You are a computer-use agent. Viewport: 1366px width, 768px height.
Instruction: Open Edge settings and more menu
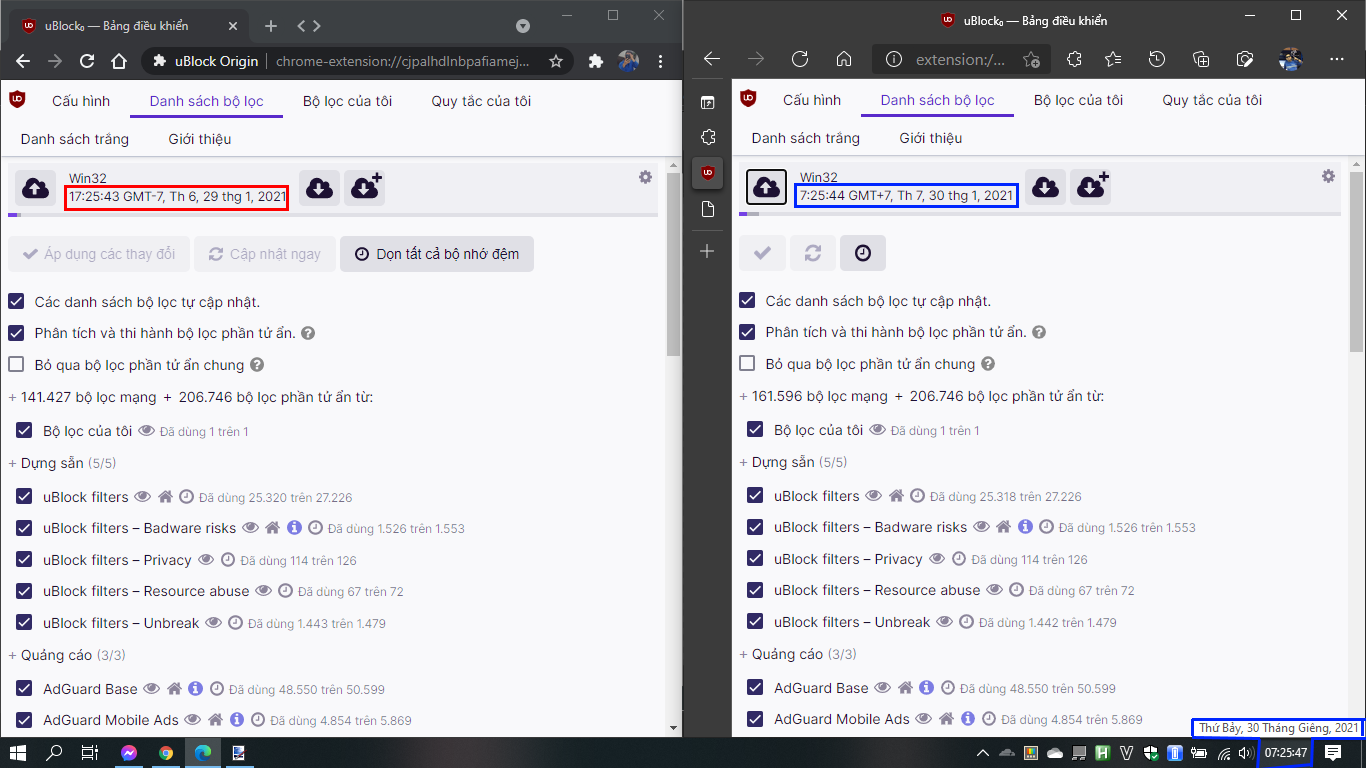click(x=1336, y=59)
